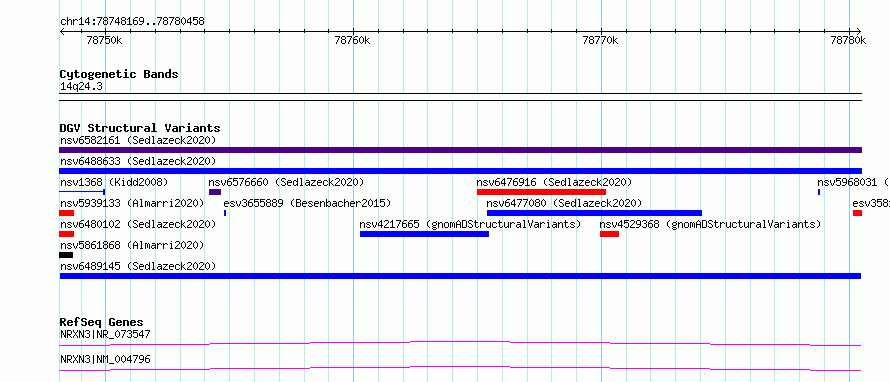Click the 78780k ruler position
The width and height of the screenshot is (890, 382).
pos(848,40)
